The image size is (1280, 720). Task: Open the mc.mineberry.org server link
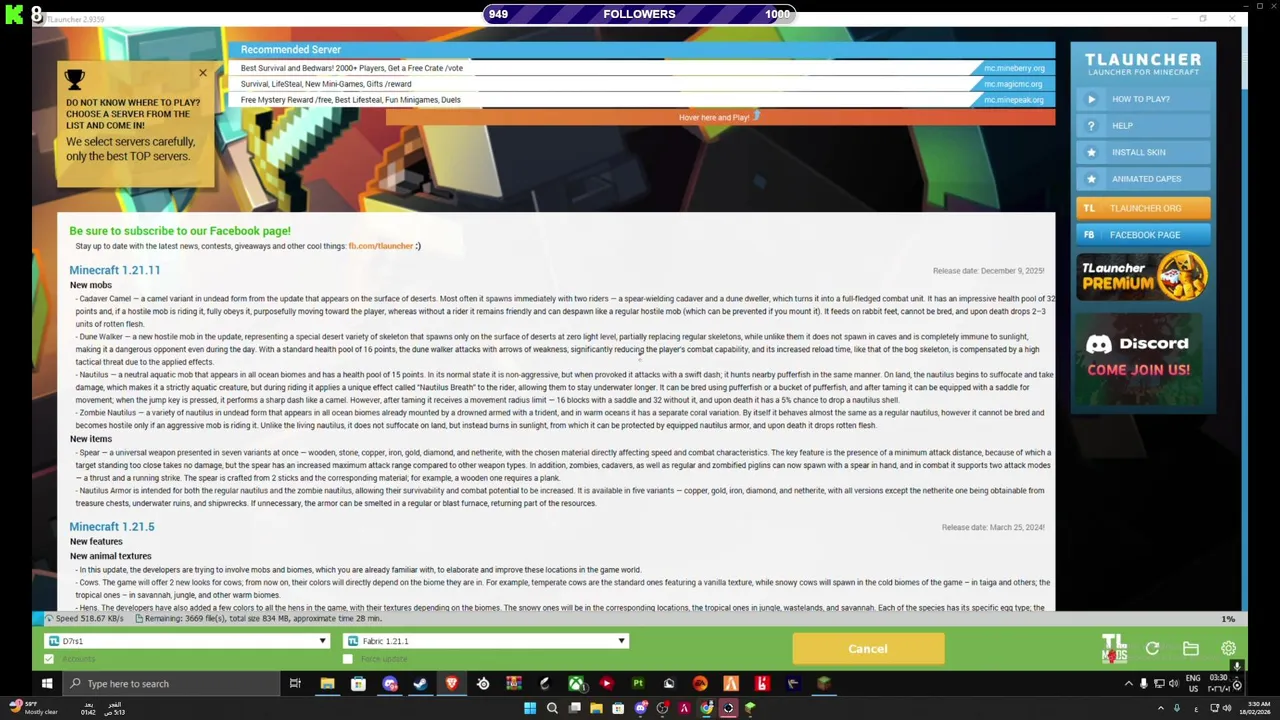(x=1014, y=68)
